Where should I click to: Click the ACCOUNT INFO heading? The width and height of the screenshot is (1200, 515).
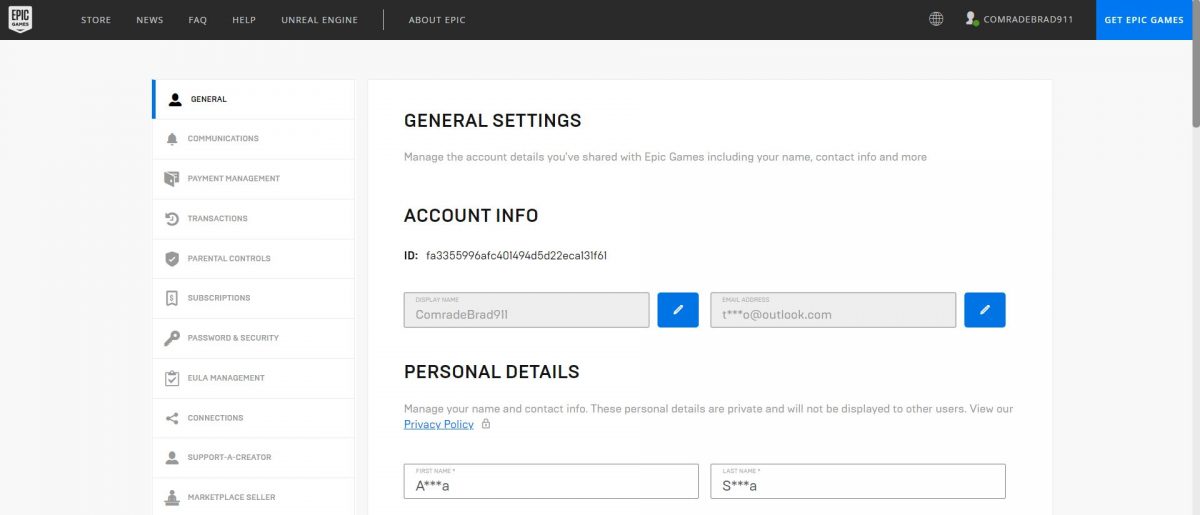click(x=471, y=215)
